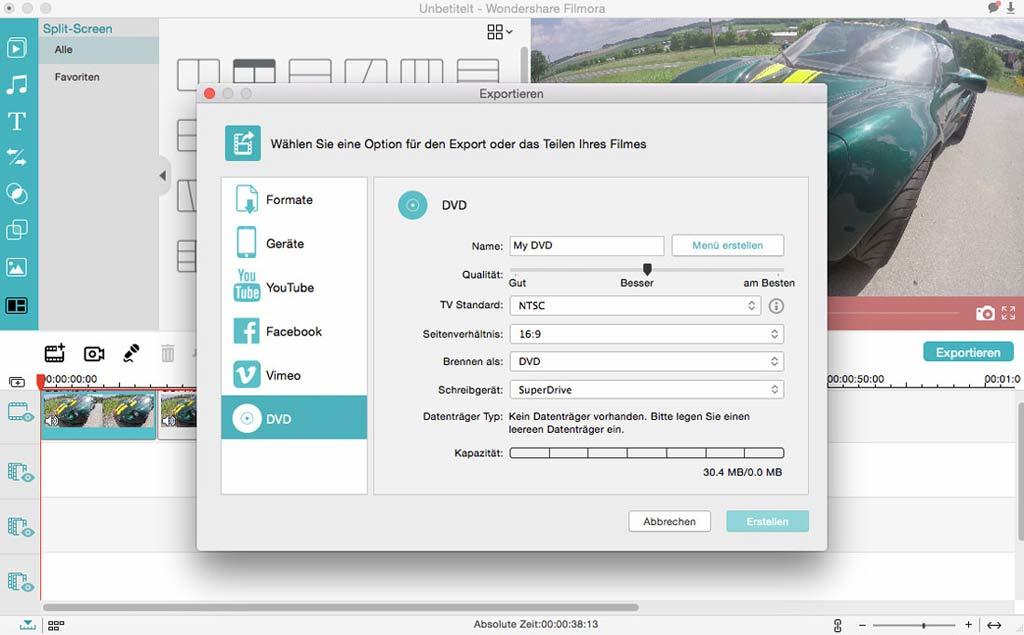Open the TV Standard dropdown showing NTSC

(x=635, y=306)
